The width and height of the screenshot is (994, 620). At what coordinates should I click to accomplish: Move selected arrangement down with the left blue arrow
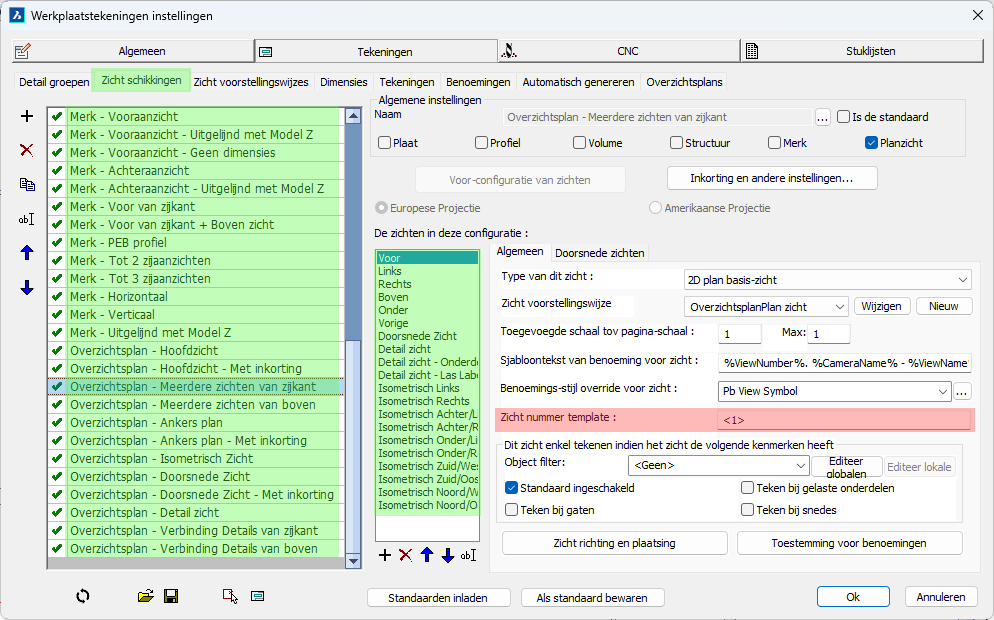click(x=27, y=288)
